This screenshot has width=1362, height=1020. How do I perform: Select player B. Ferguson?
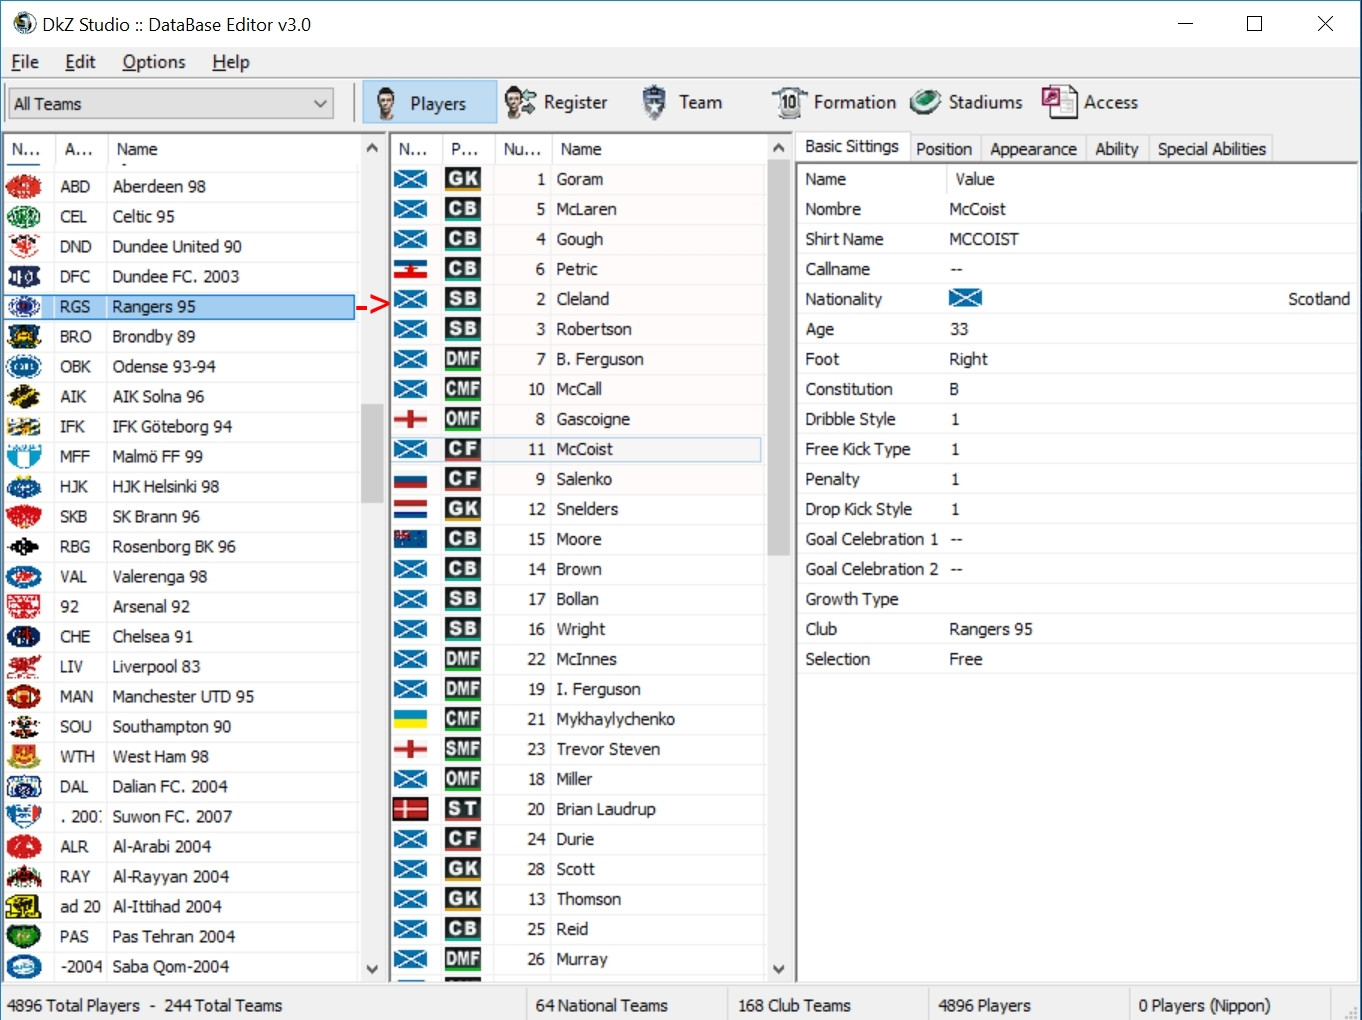point(576,359)
